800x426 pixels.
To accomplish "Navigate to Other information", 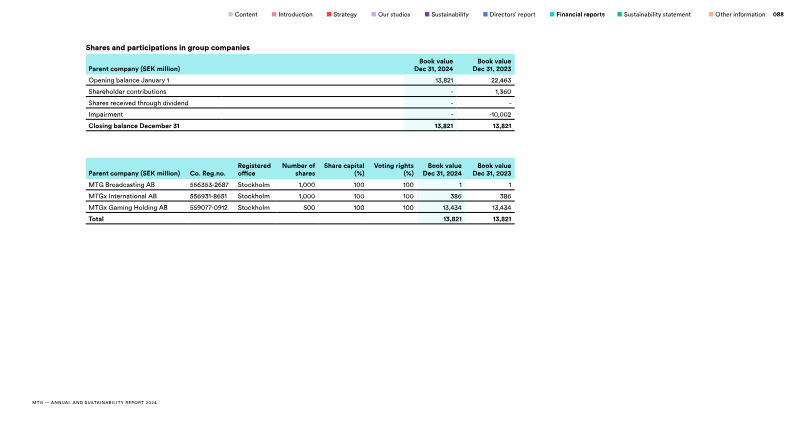I will click(740, 15).
